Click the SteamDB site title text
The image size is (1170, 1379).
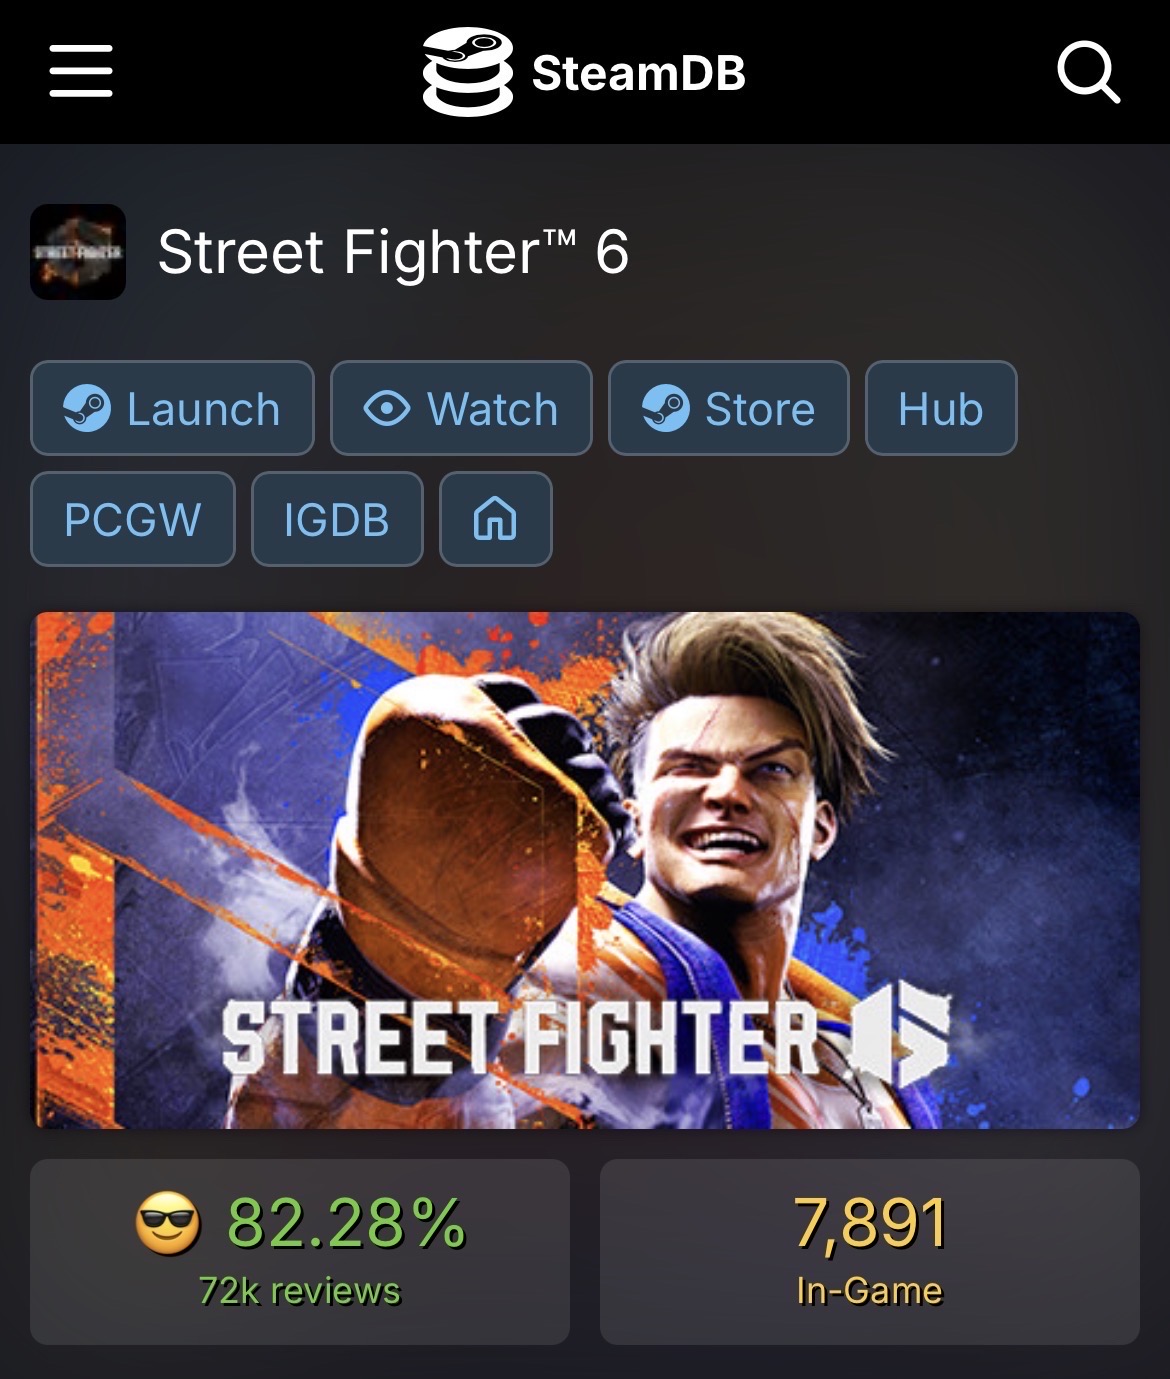click(x=639, y=73)
